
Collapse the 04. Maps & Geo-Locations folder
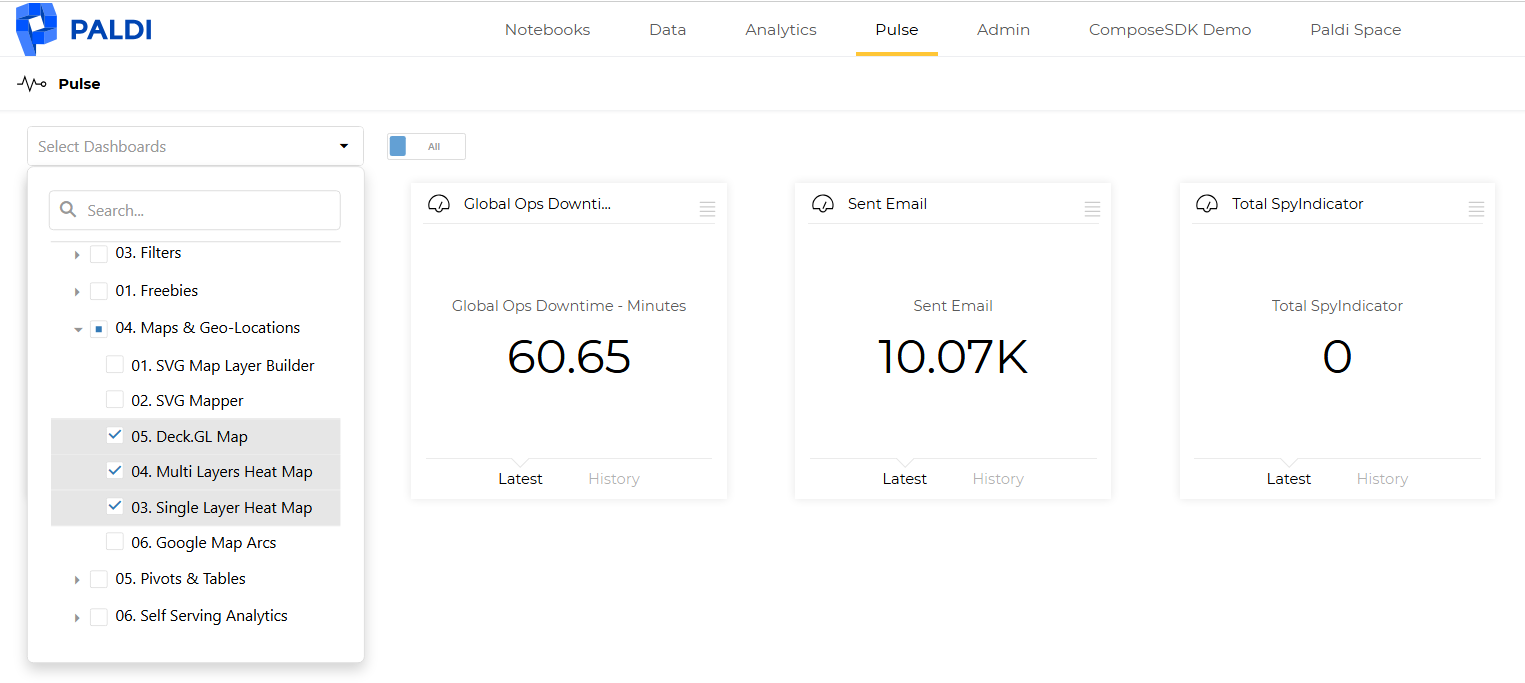78,329
